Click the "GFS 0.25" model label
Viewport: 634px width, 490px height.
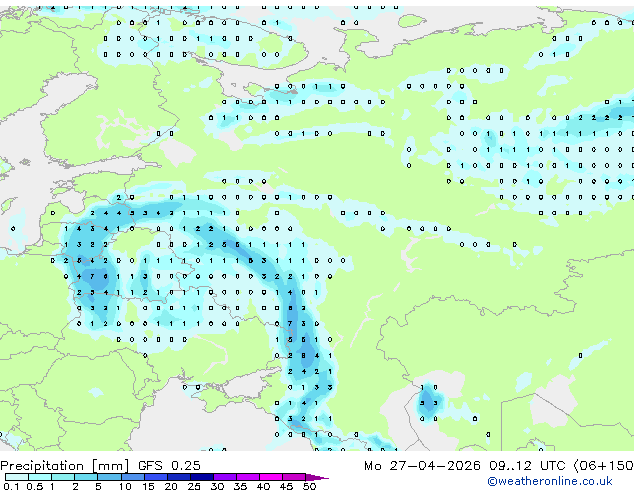tap(169, 466)
